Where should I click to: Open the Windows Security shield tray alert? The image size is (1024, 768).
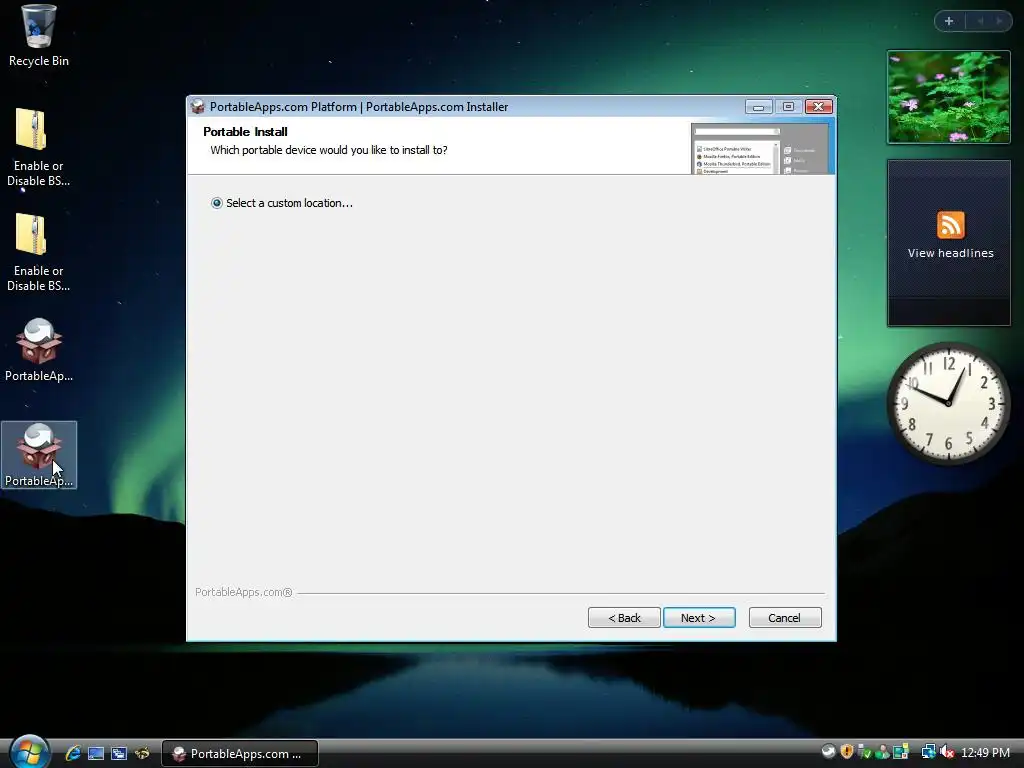847,752
